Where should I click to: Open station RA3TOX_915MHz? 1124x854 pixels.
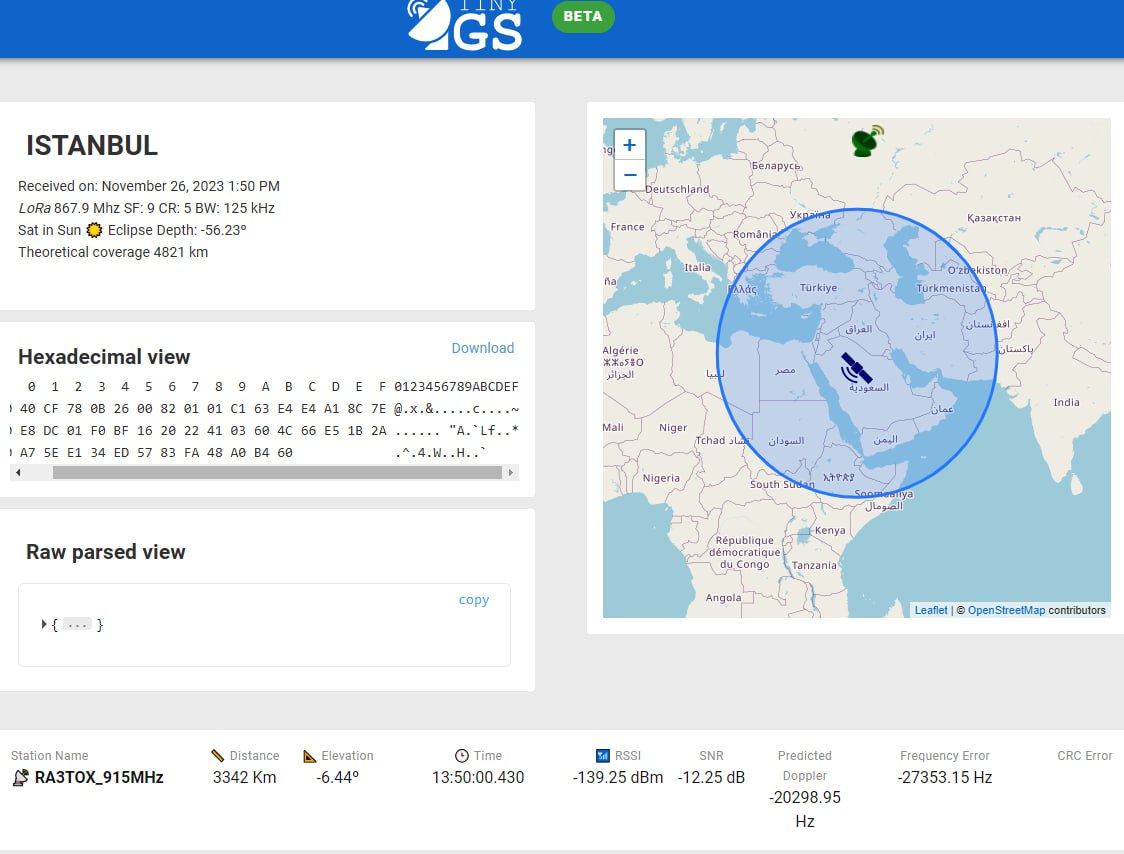coord(99,777)
